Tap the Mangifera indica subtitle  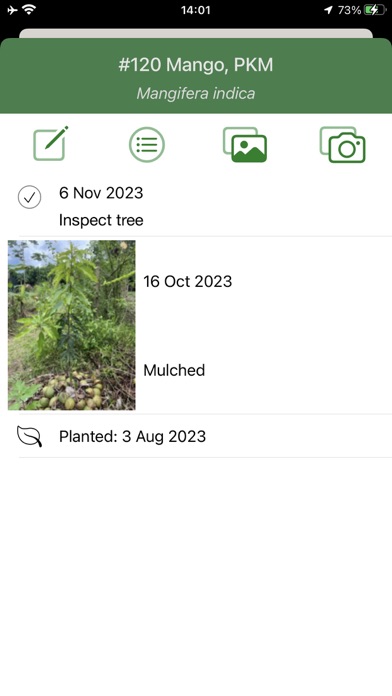(196, 94)
